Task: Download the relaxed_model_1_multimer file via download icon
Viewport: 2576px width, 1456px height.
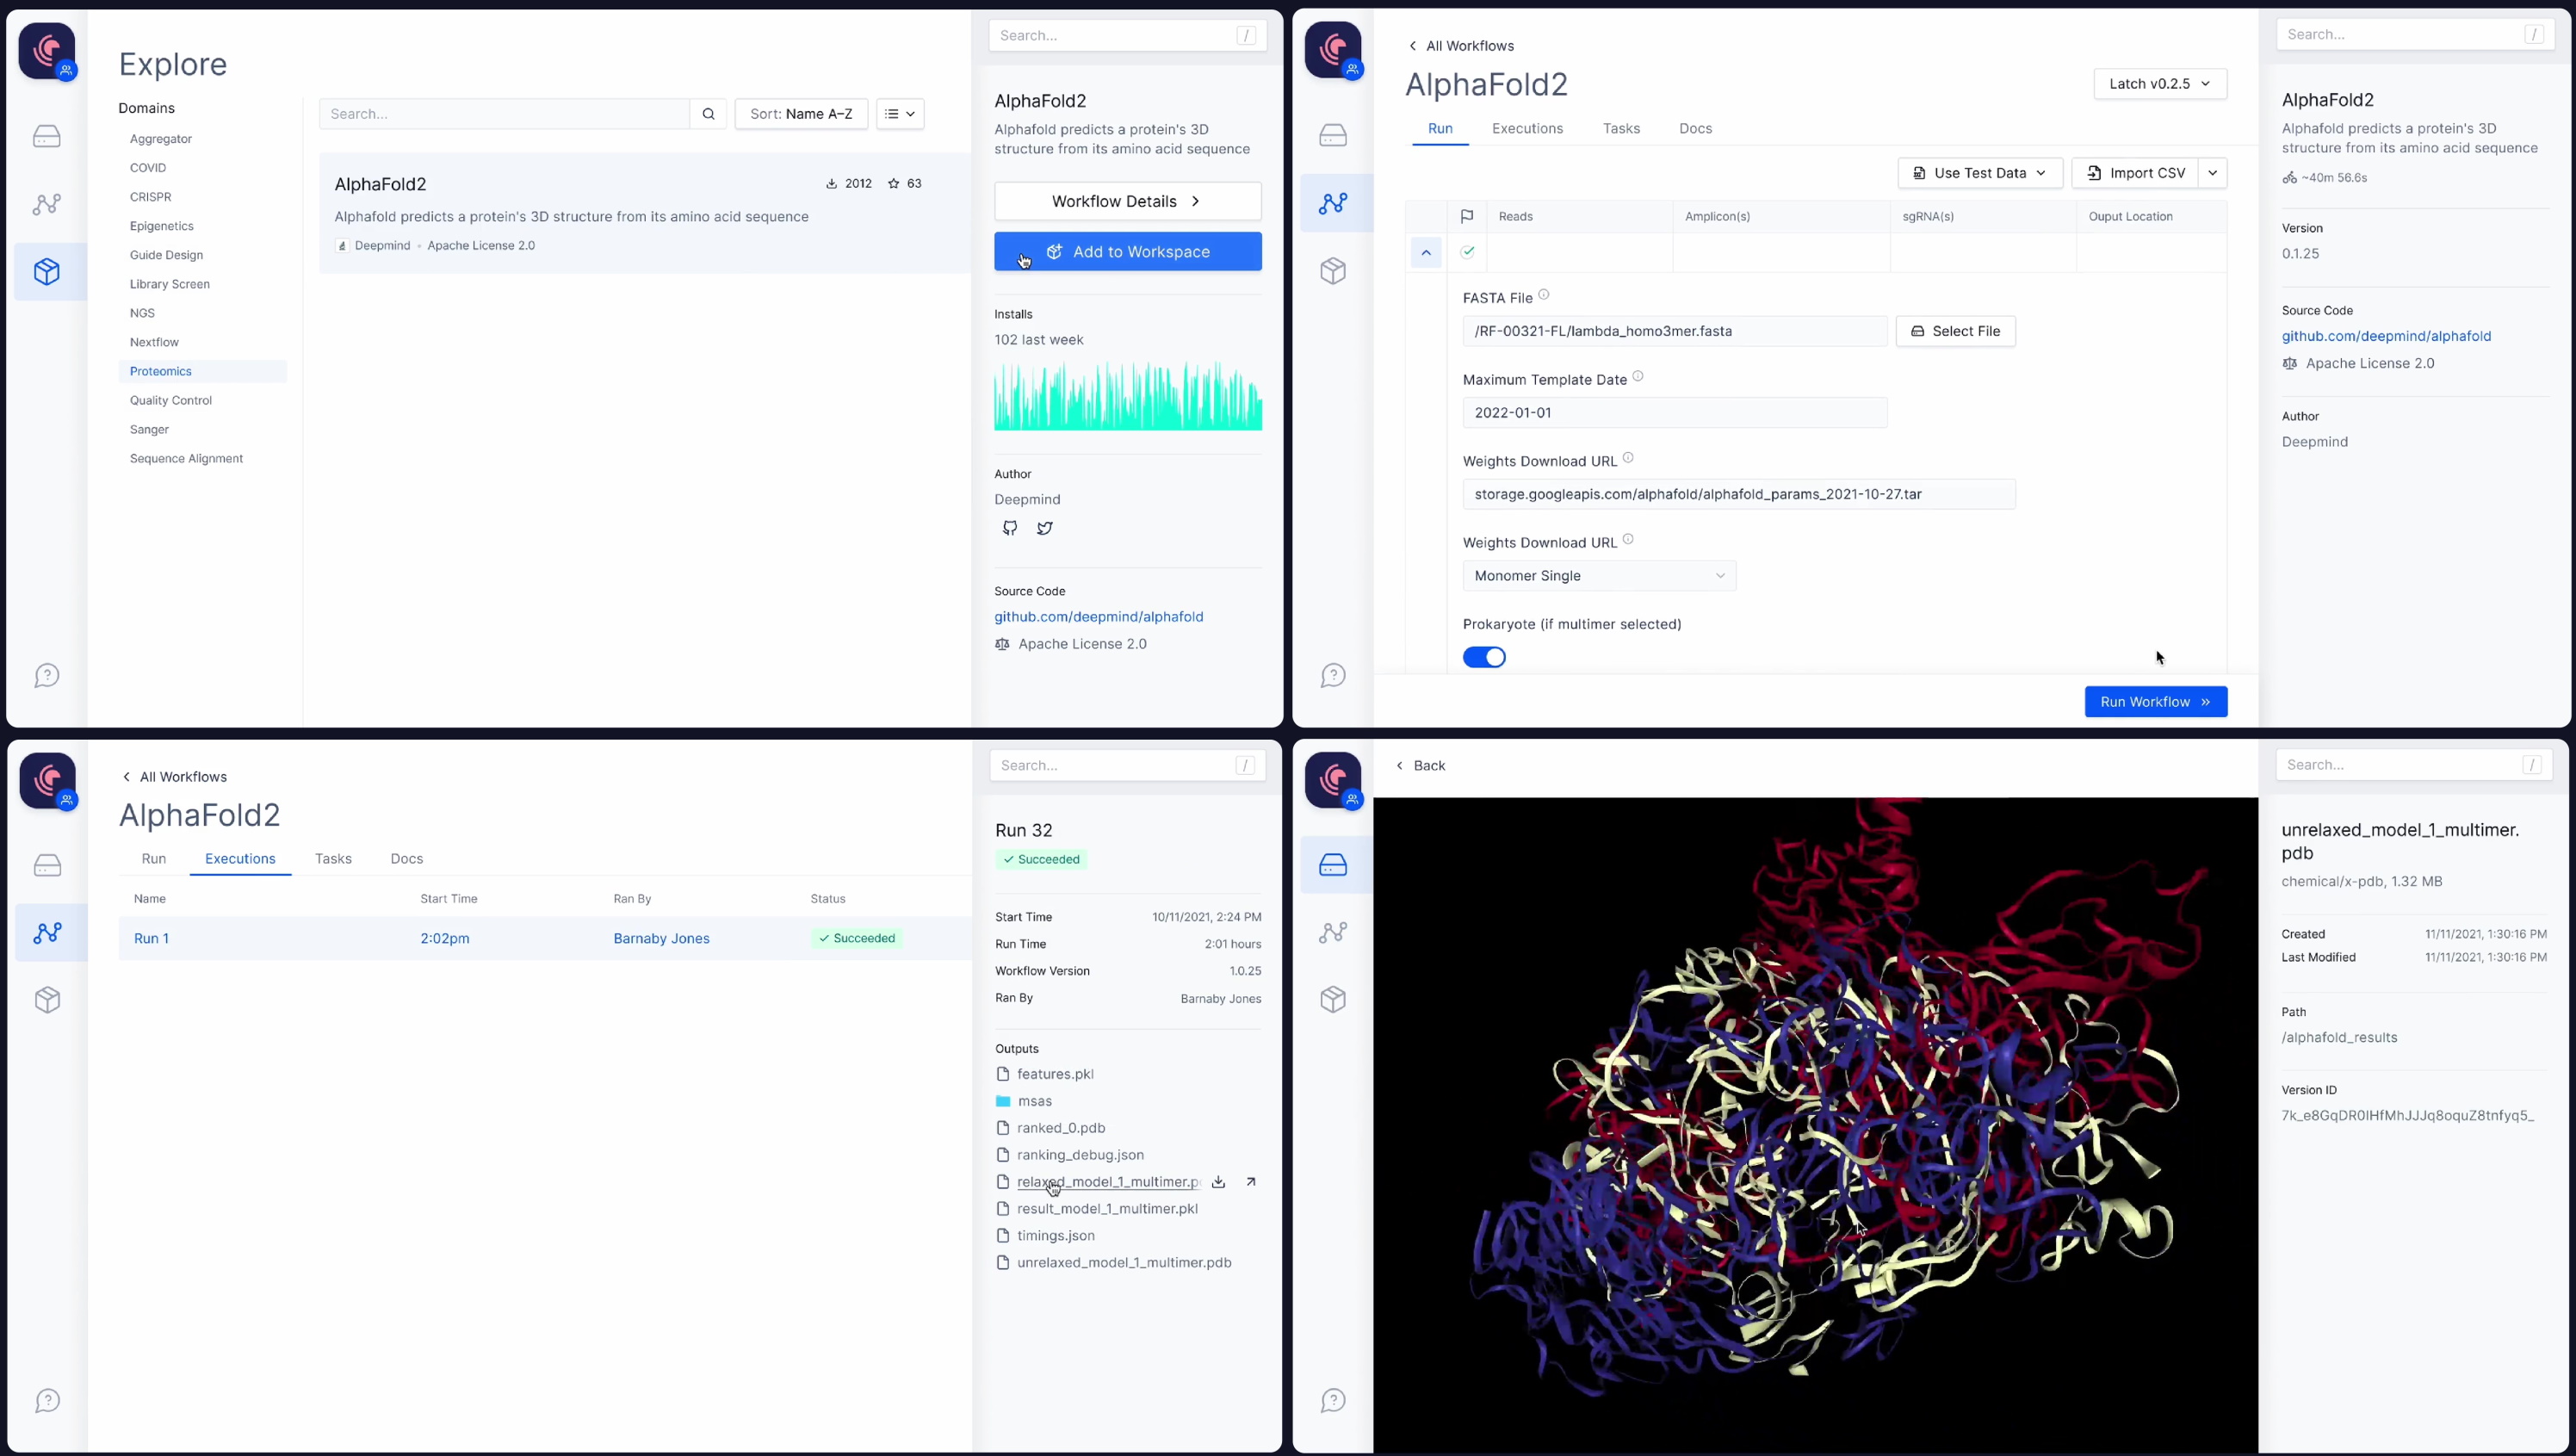Action: point(1218,1182)
